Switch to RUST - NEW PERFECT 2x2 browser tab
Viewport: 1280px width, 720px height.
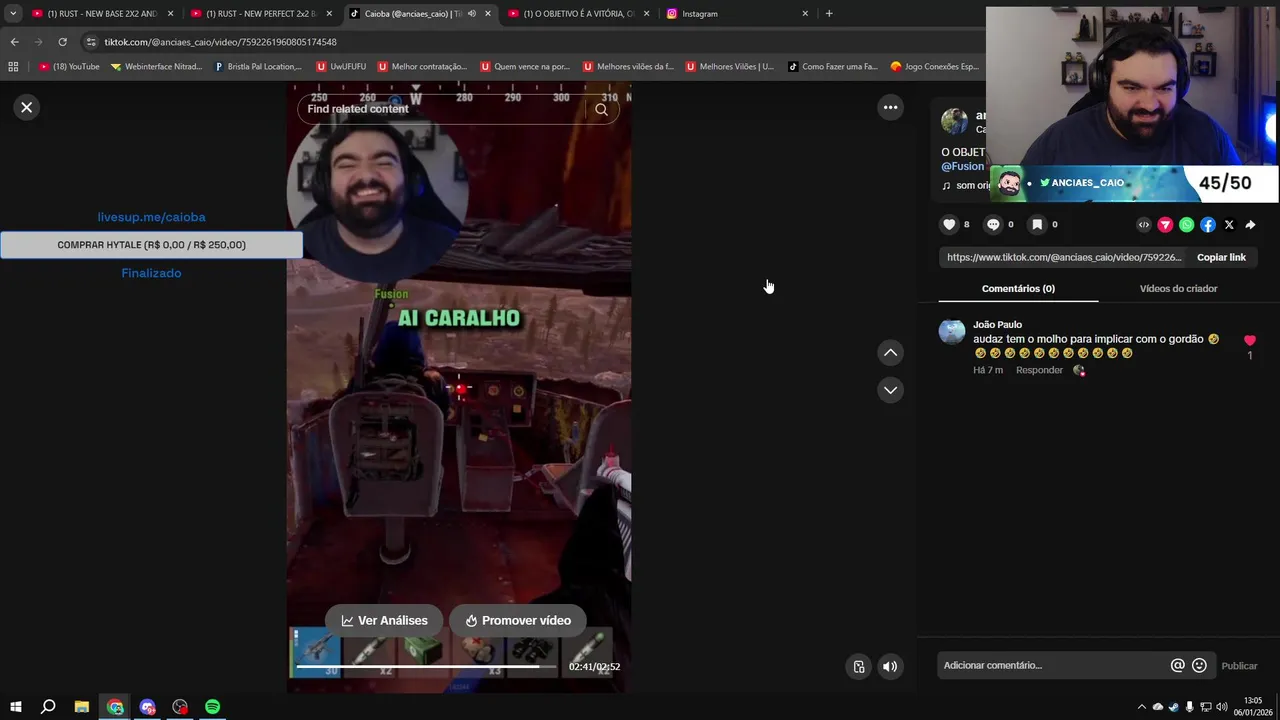click(260, 14)
